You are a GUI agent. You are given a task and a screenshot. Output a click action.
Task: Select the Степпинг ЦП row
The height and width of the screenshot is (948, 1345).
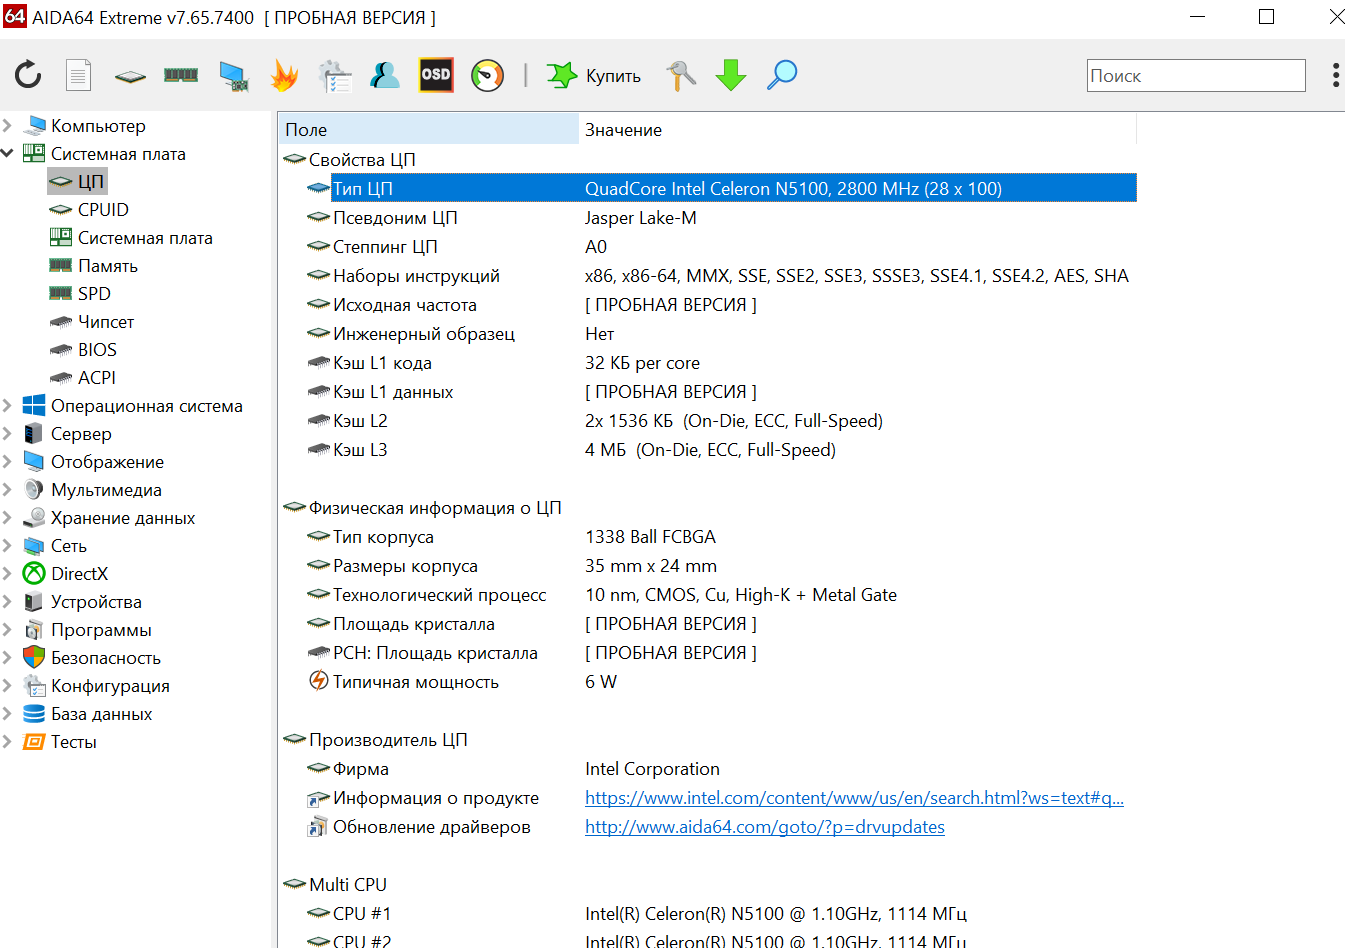pyautogui.click(x=720, y=247)
